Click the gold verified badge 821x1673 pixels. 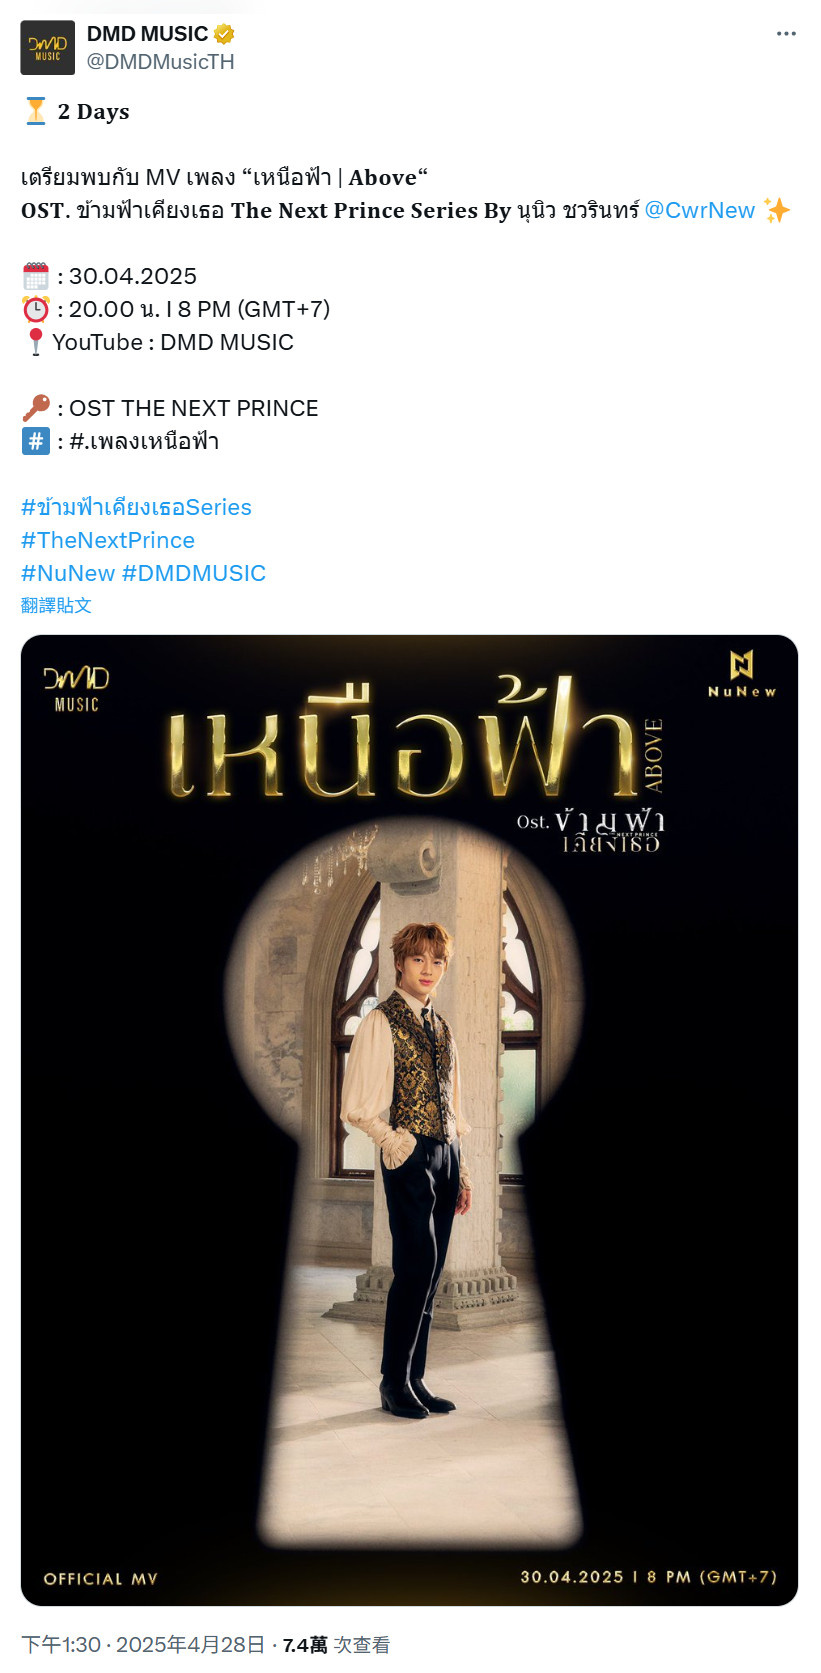tap(224, 34)
